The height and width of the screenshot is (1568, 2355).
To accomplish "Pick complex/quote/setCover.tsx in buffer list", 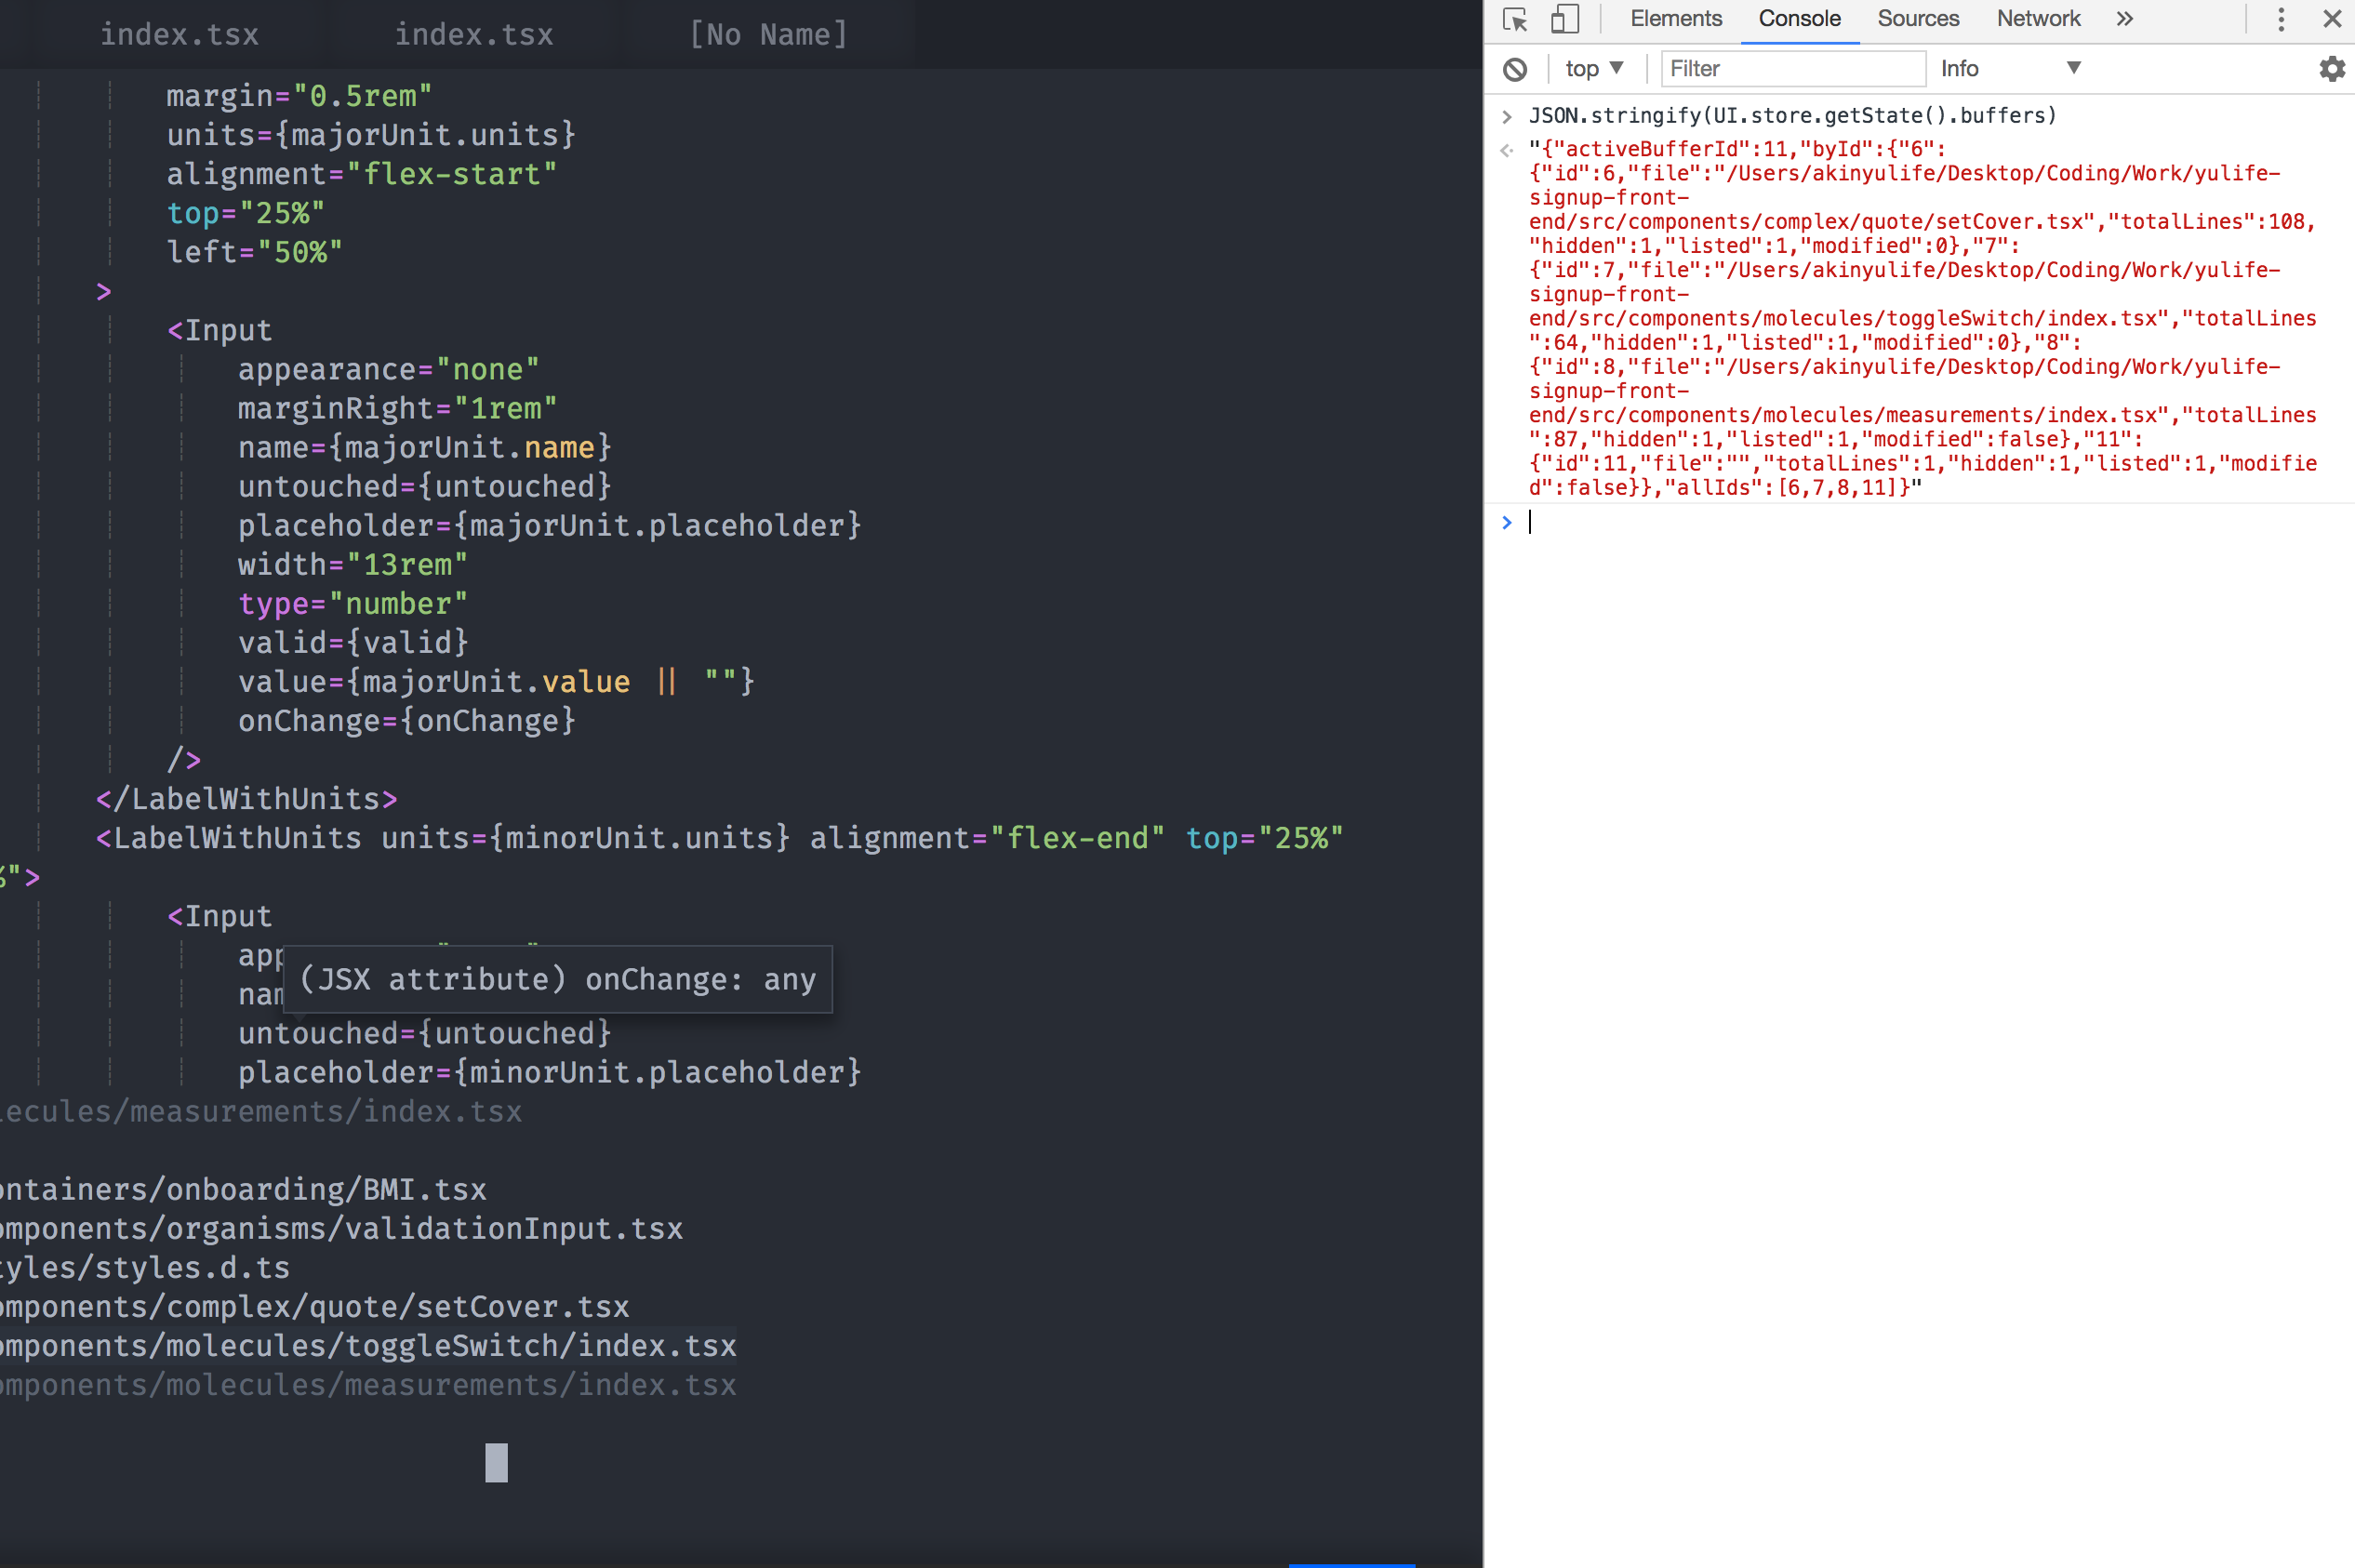I will point(315,1307).
